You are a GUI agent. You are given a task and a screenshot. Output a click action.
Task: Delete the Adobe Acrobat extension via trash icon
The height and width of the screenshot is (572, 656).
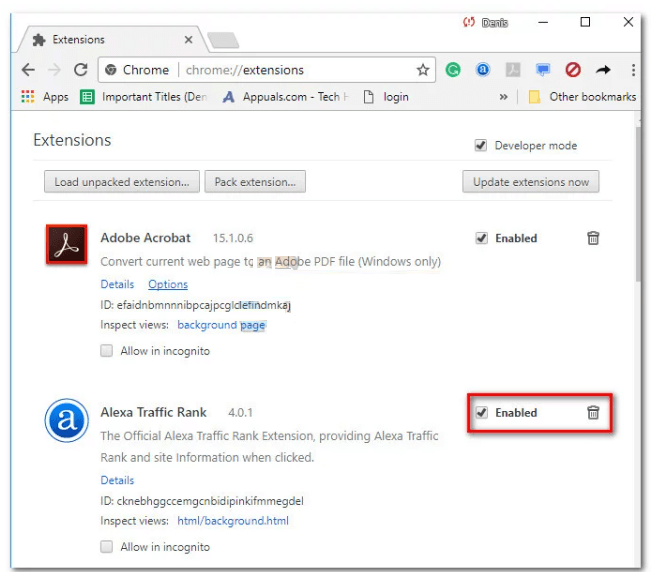pyautogui.click(x=593, y=238)
